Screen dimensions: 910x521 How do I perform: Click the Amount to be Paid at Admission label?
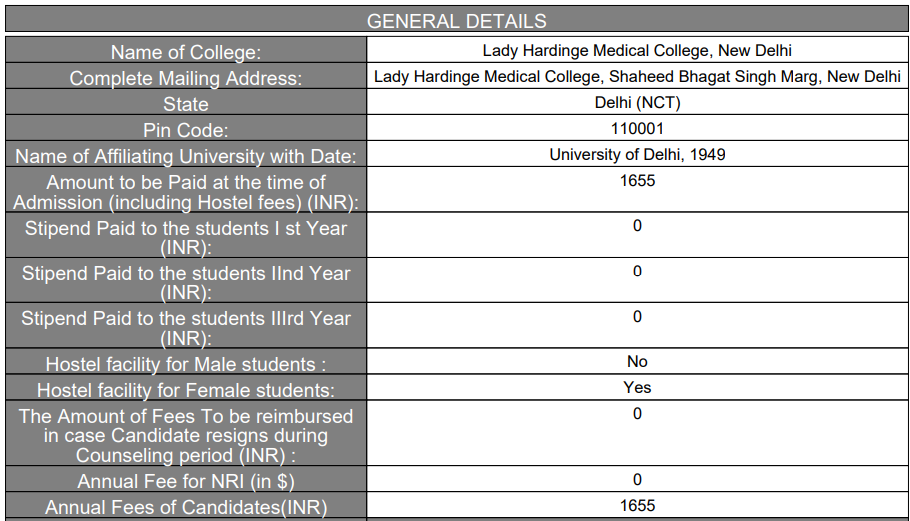[186, 192]
